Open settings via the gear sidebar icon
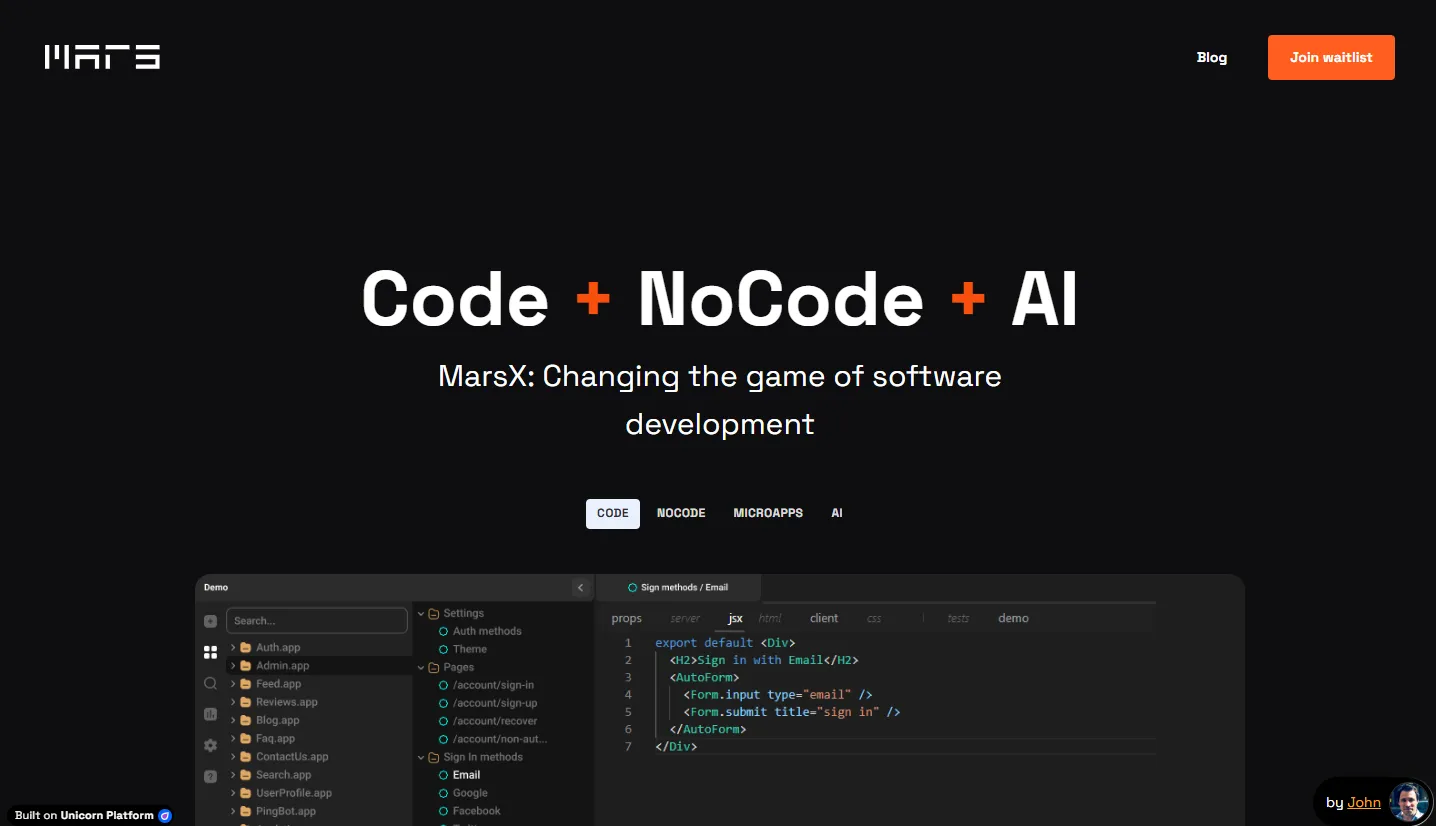Viewport: 1436px width, 826px height. [x=210, y=745]
